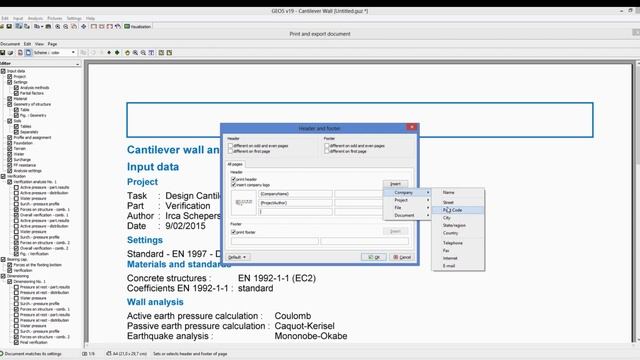
Task: Choose Post Code from Company submenu
Action: tap(458, 210)
